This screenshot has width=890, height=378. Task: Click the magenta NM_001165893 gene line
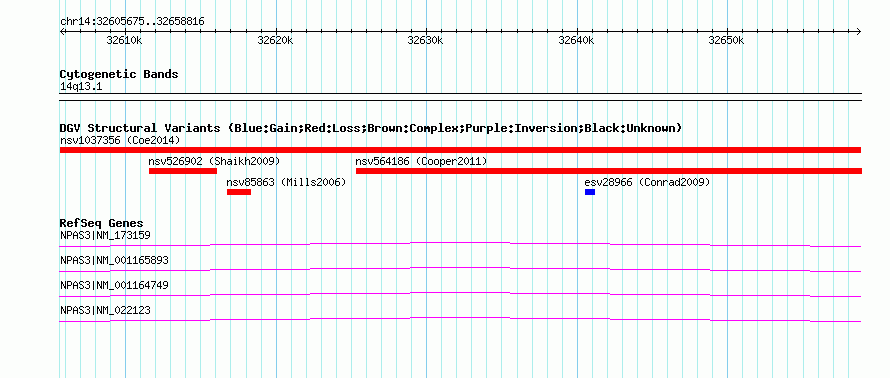coord(460,270)
